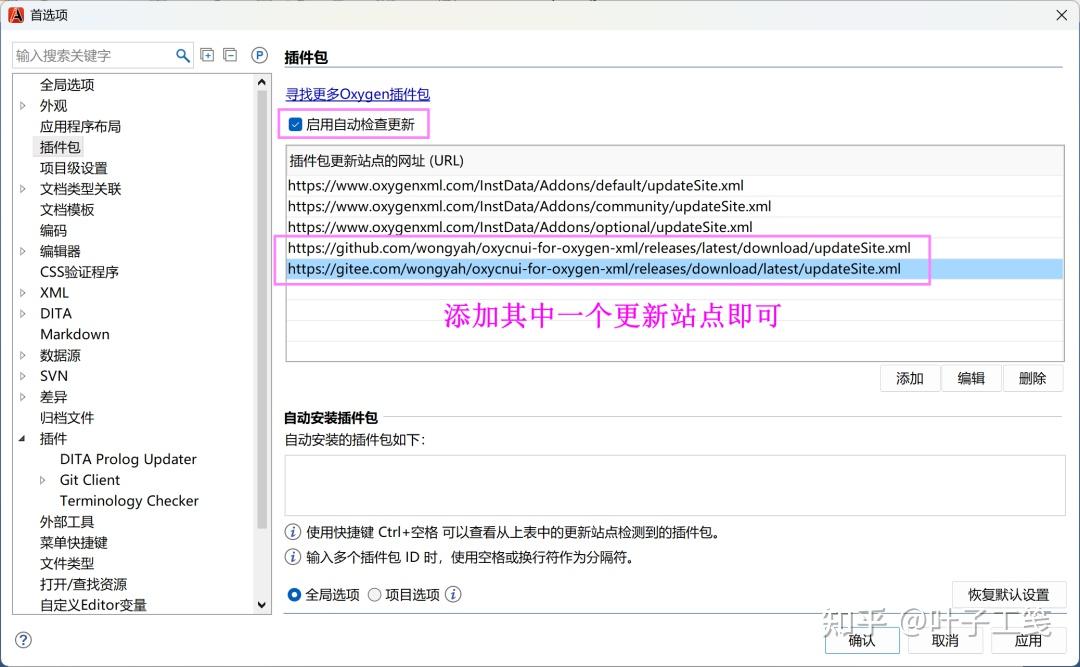1080x667 pixels.
Task: Select the gitee.com wongyah URL row
Action: (x=674, y=269)
